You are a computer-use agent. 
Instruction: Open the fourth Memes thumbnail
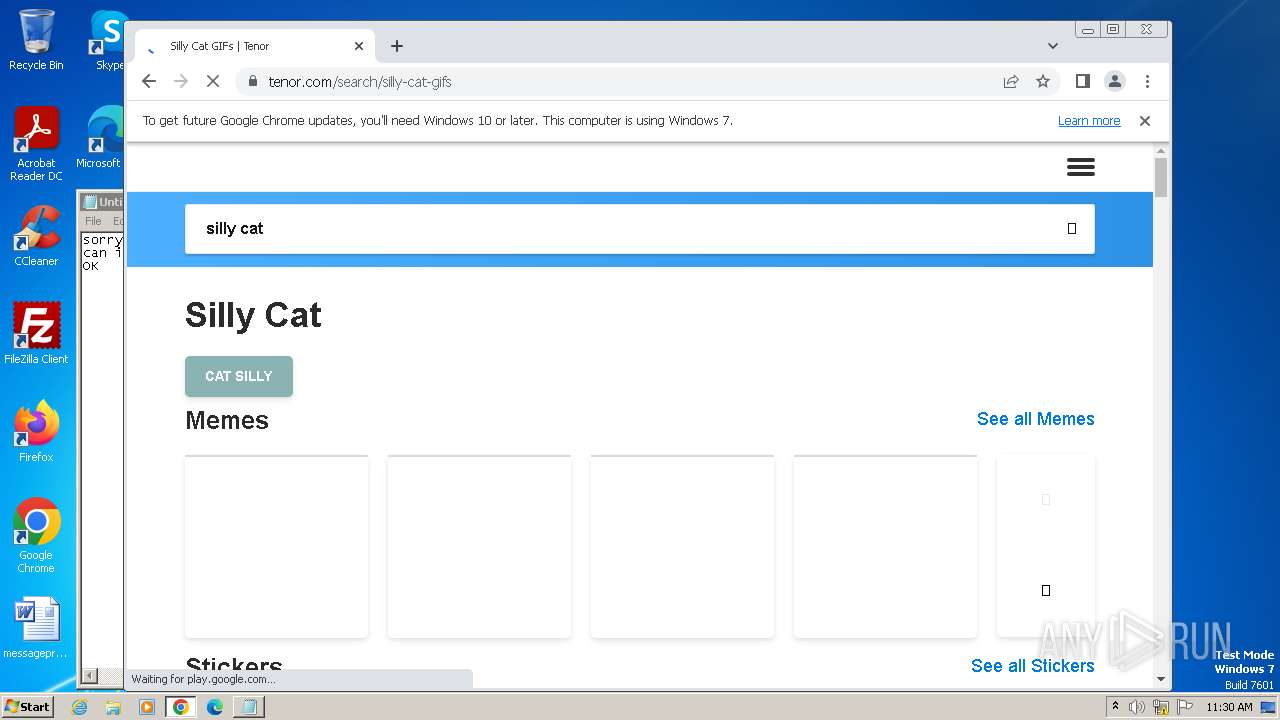coord(886,546)
